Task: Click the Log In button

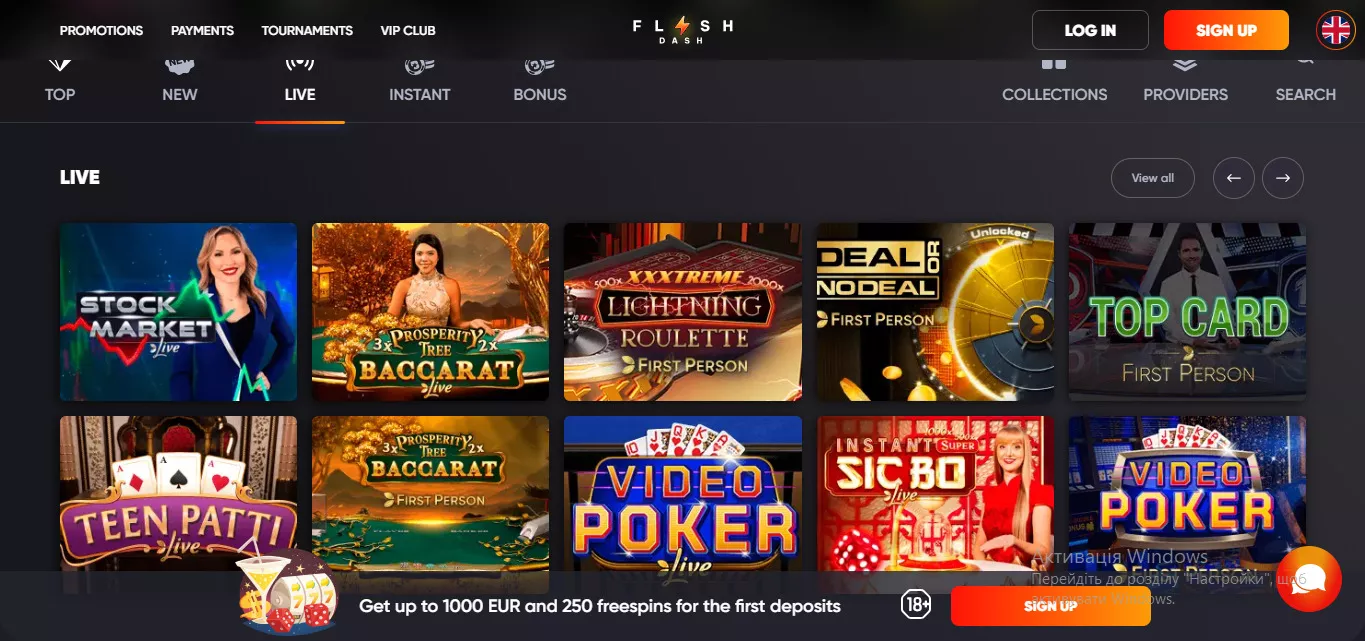Action: (1090, 30)
